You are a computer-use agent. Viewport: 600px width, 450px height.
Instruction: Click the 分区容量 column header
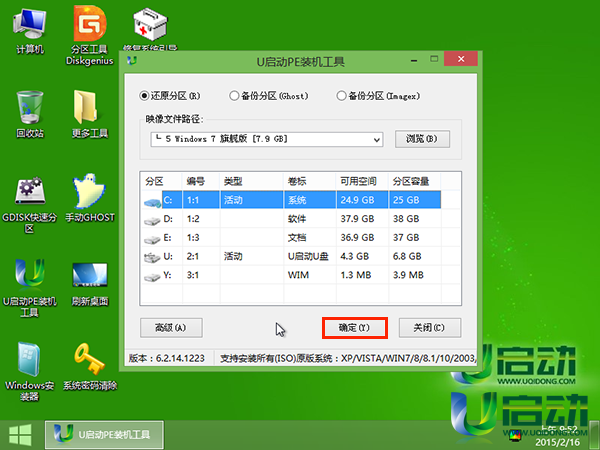(414, 181)
